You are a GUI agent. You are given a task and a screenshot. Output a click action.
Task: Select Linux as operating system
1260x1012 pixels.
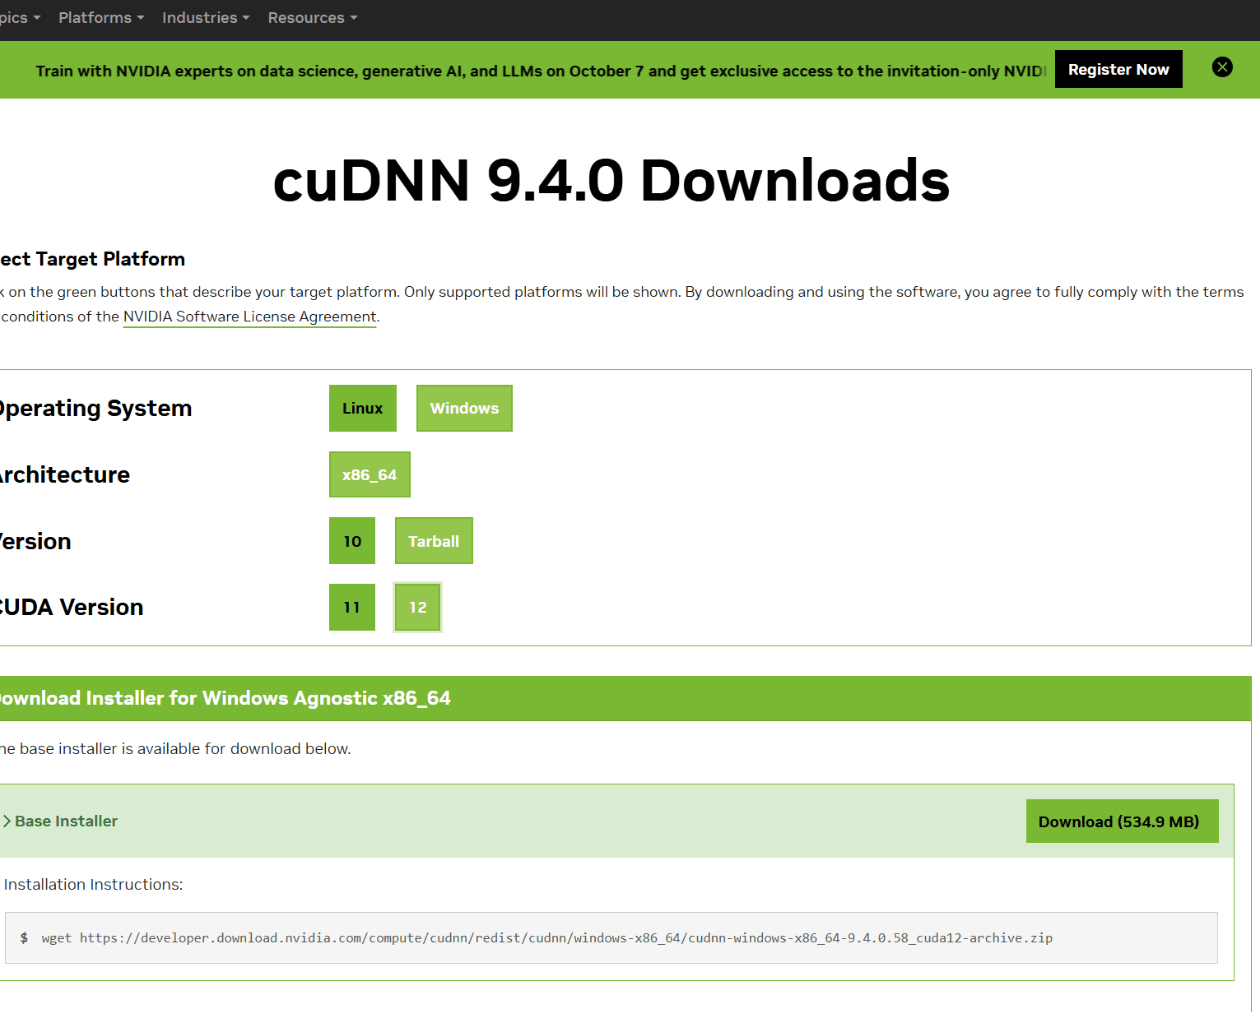(x=362, y=408)
